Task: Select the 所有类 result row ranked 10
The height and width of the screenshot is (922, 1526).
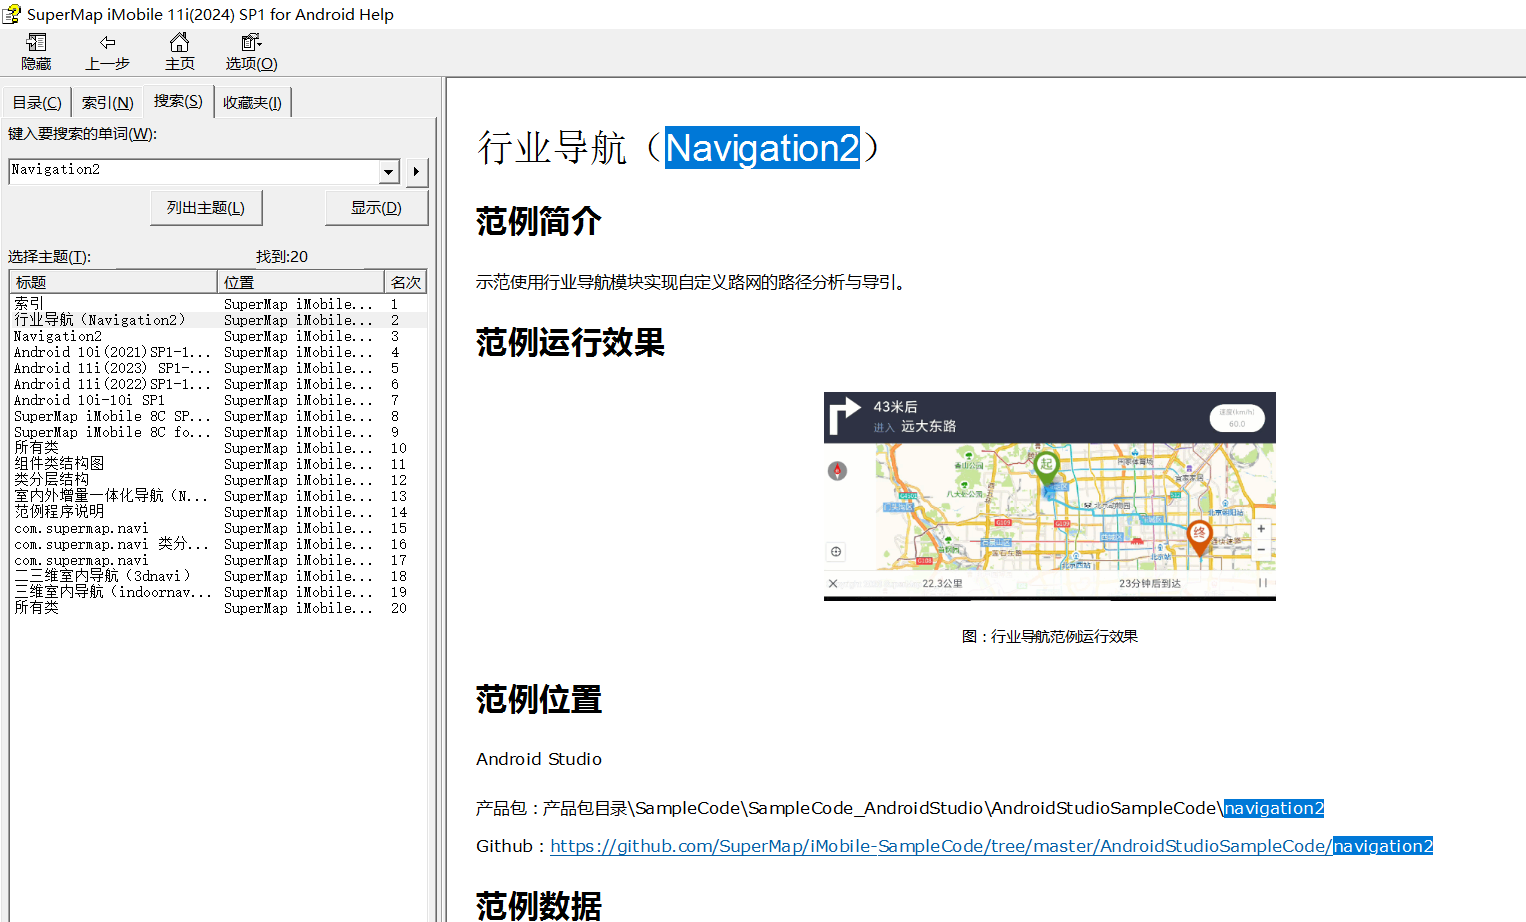Action: 218,448
